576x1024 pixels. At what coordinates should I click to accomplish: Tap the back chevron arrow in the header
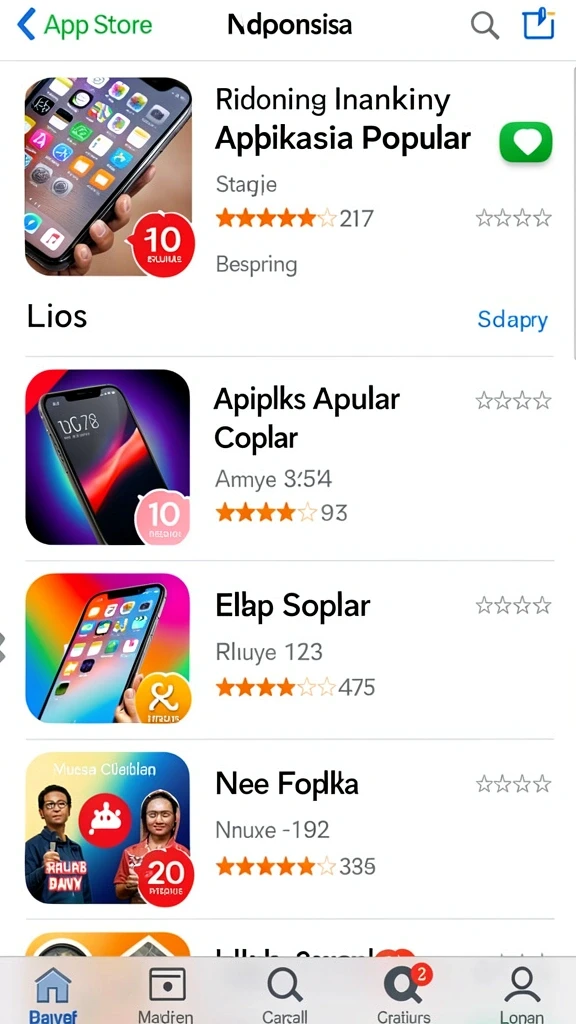[25, 25]
